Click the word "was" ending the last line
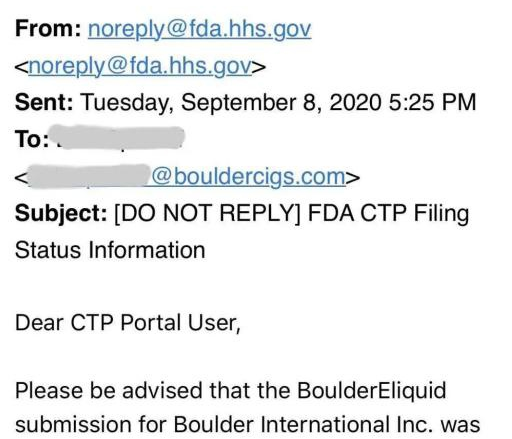Screen dimensions: 512x439 (x=460, y=426)
